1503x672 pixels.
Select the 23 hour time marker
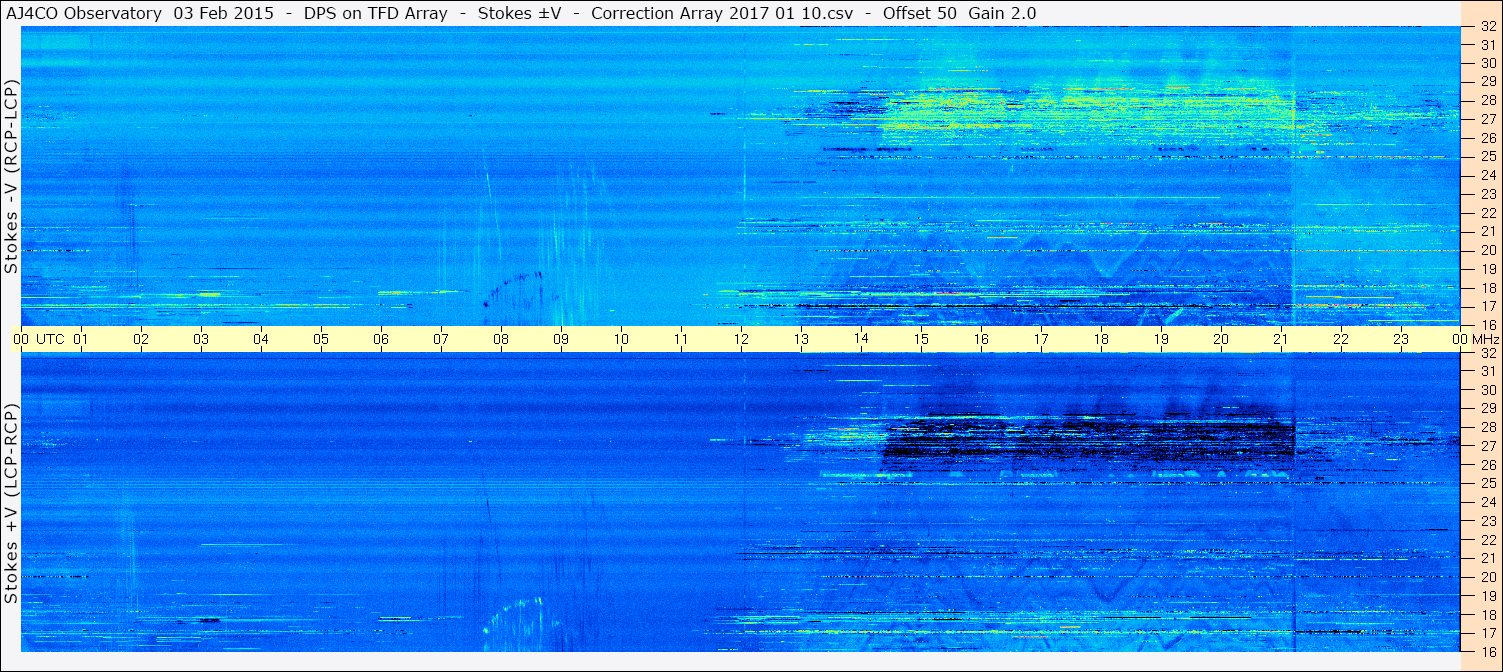(1401, 339)
